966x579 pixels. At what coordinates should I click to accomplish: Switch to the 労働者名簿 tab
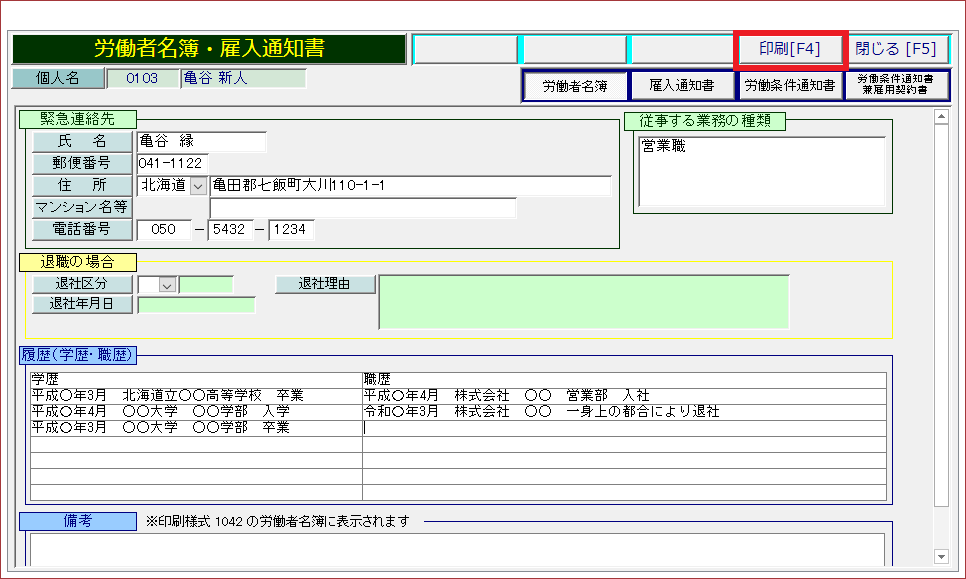click(574, 86)
